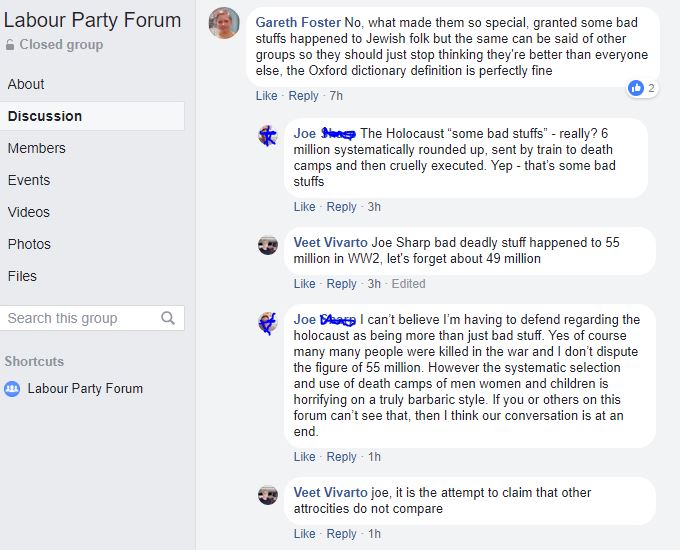The height and width of the screenshot is (550, 680).
Task: Open the Videos section
Action: (29, 212)
